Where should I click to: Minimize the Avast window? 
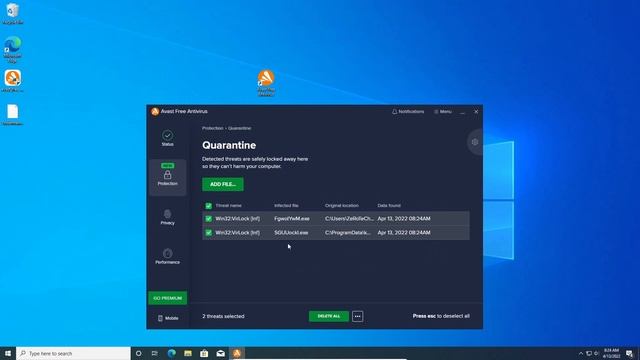[x=462, y=111]
